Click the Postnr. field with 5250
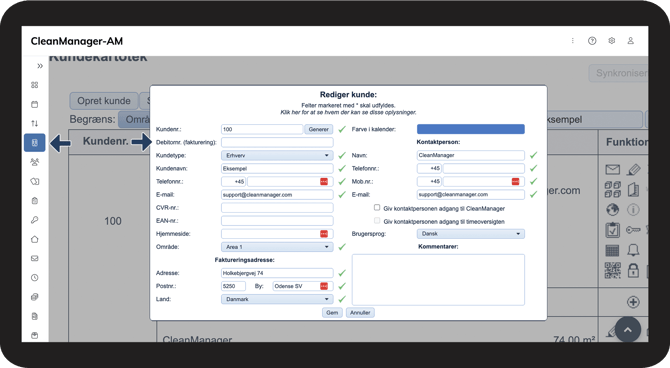This screenshot has height=368, width=670. tap(233, 286)
